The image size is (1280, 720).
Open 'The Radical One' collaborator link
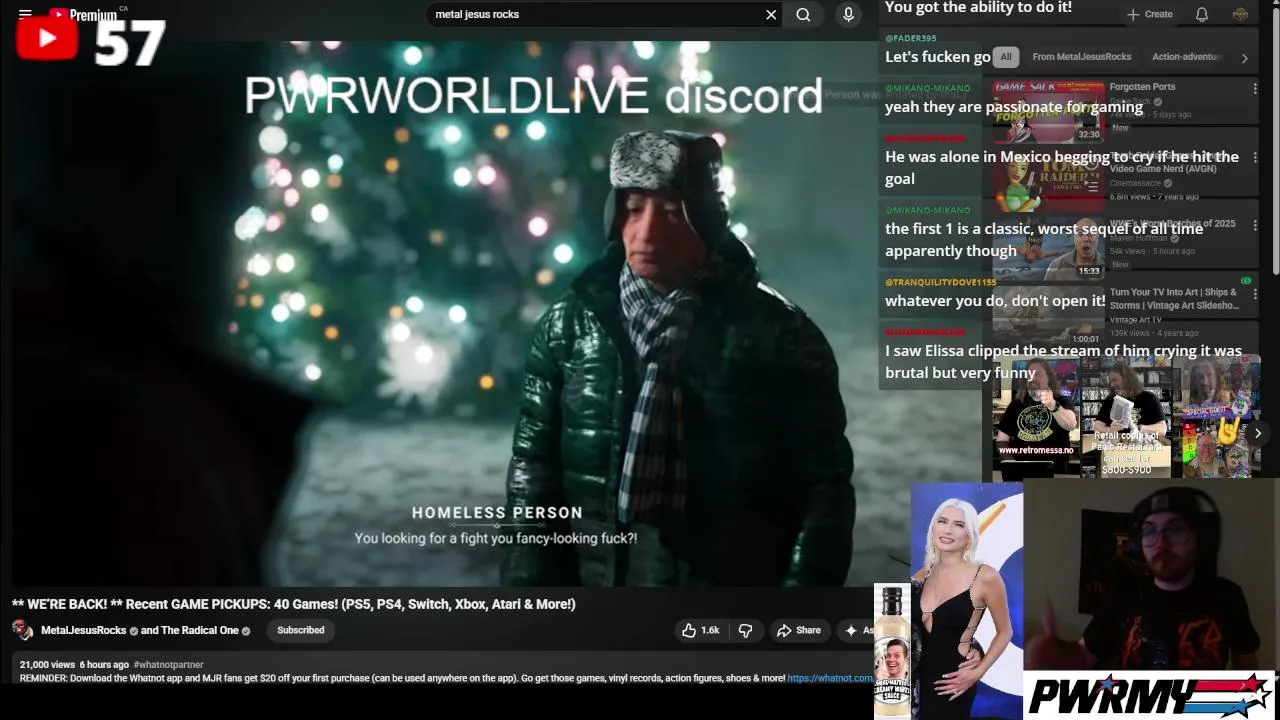(200, 630)
